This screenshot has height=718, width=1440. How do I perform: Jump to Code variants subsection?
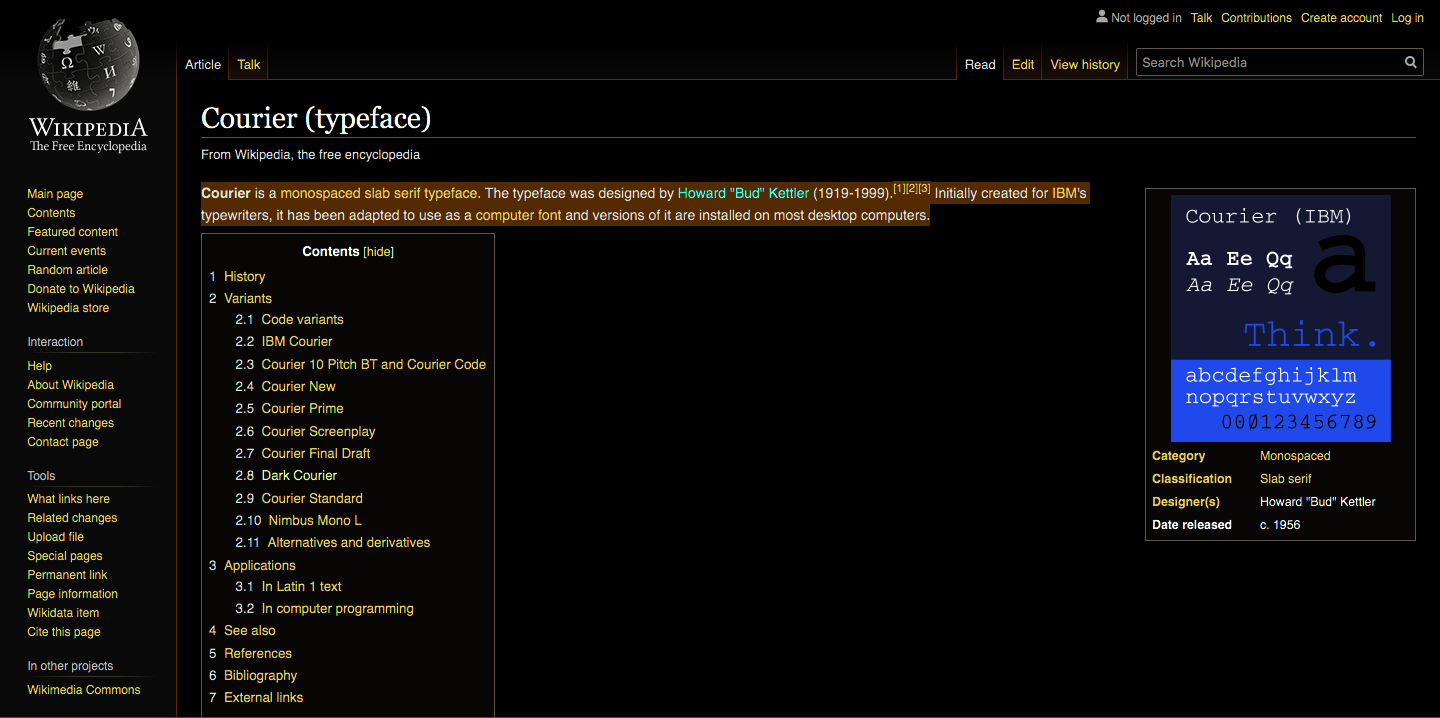coord(302,320)
